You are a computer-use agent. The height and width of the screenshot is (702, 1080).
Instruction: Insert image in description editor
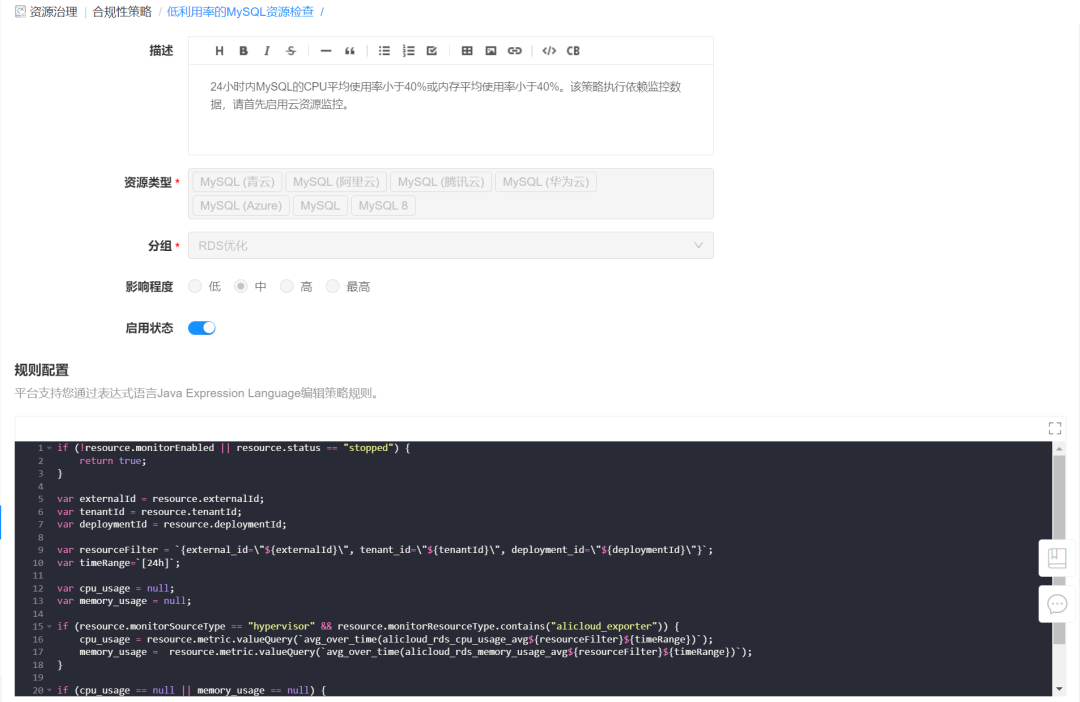(x=490, y=51)
